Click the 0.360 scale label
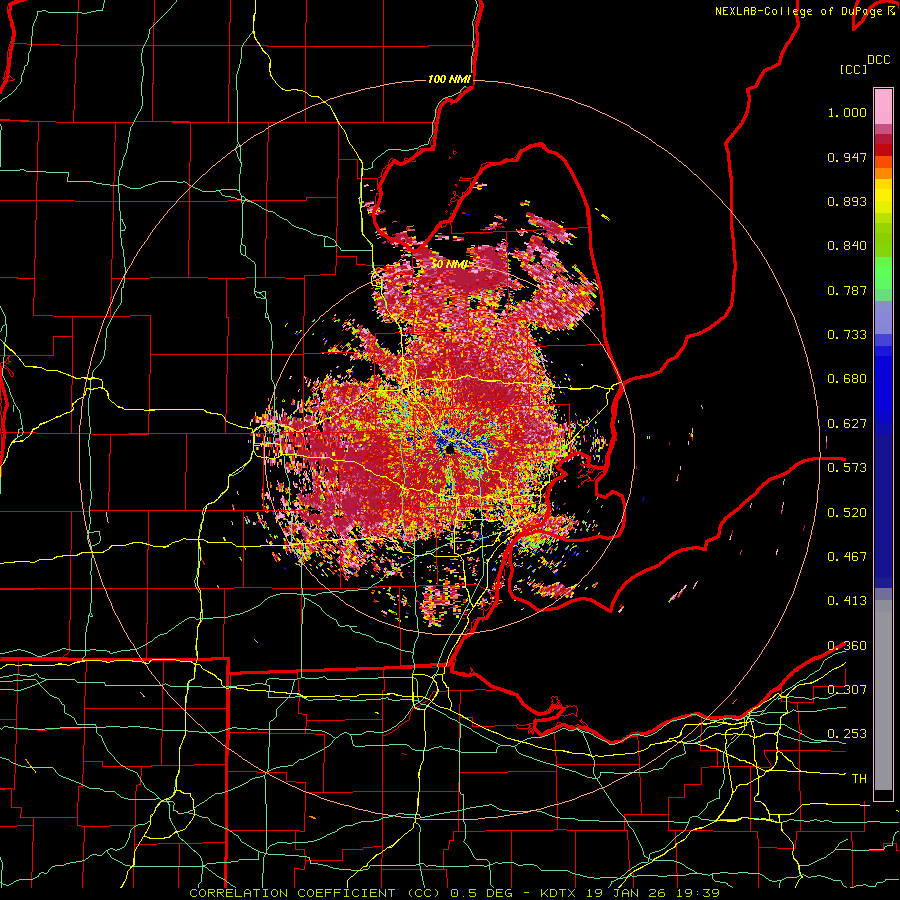Viewport: 900px width, 900px height. 847,646
